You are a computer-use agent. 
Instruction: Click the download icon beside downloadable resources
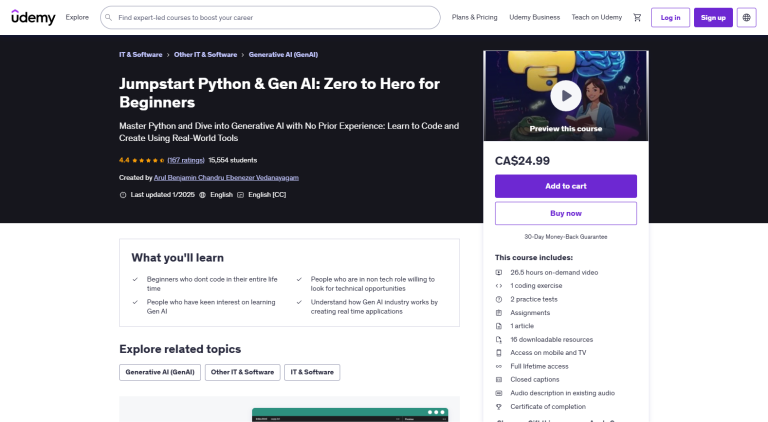tap(499, 339)
